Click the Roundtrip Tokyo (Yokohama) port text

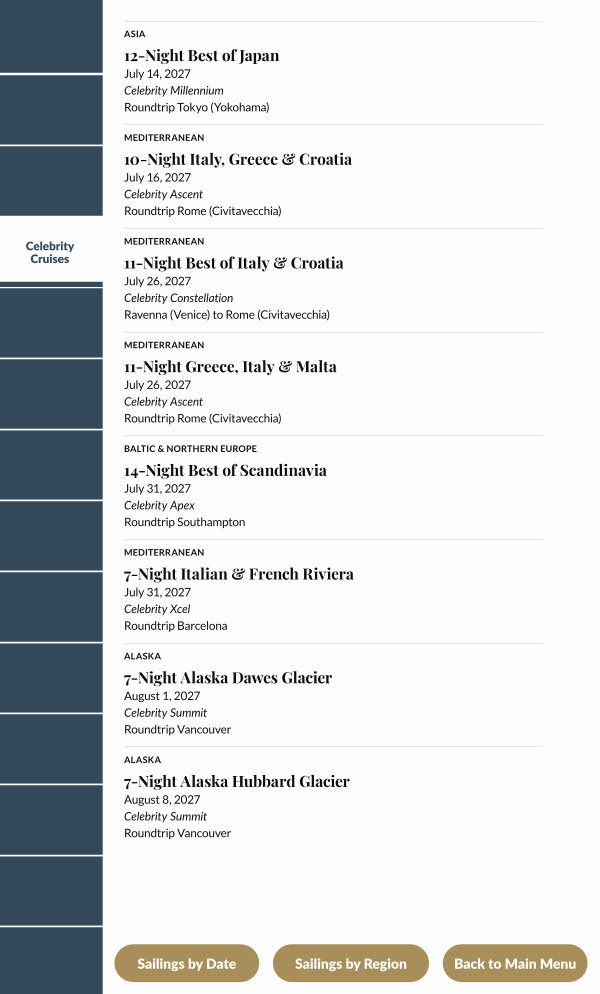point(196,107)
